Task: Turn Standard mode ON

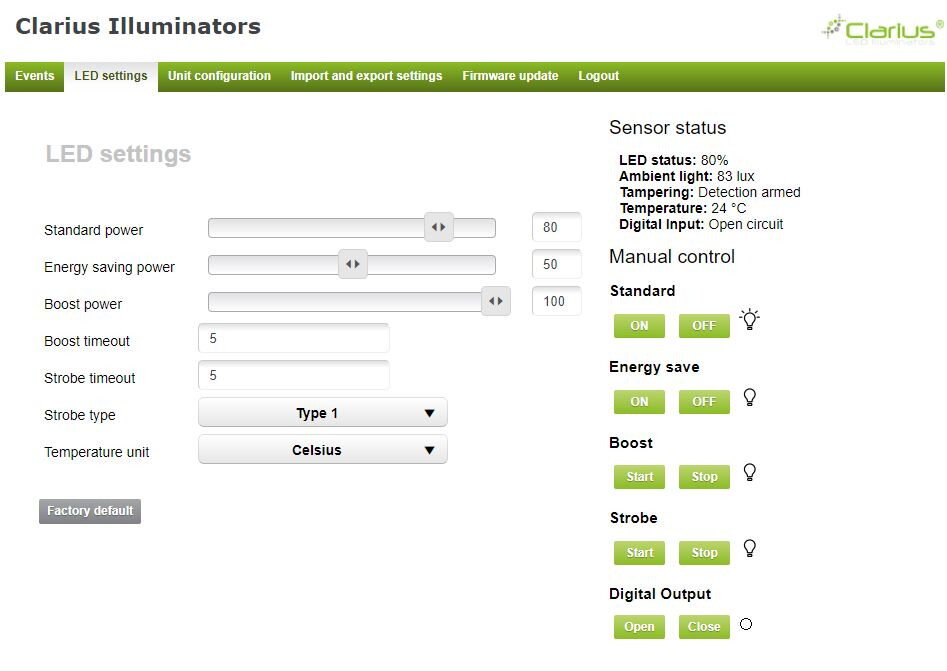Action: pyautogui.click(x=639, y=326)
